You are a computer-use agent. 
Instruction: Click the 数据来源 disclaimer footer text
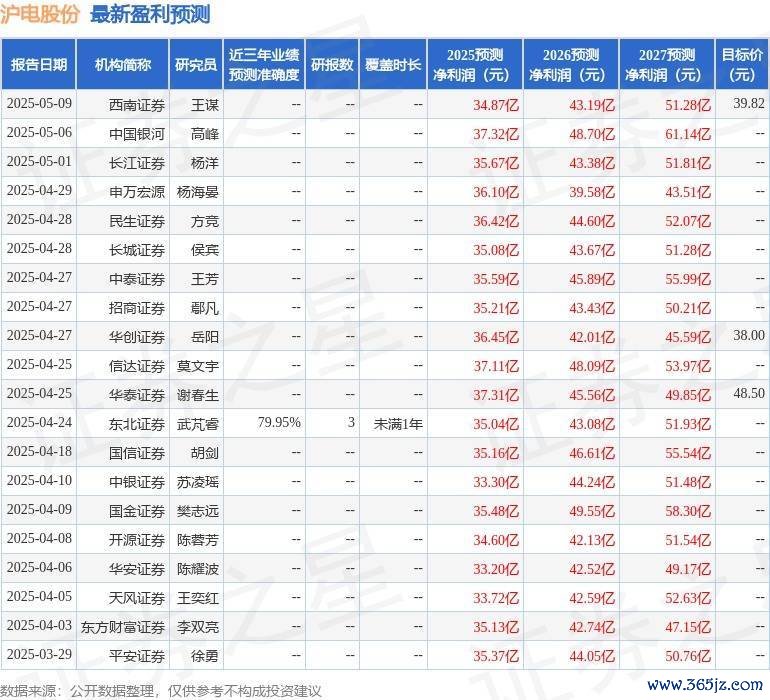[161, 691]
